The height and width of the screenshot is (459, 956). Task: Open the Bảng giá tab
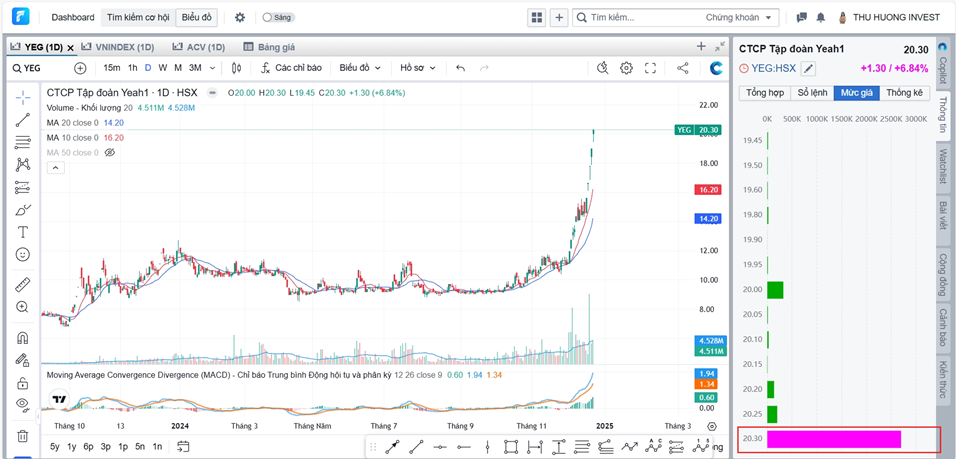click(269, 47)
